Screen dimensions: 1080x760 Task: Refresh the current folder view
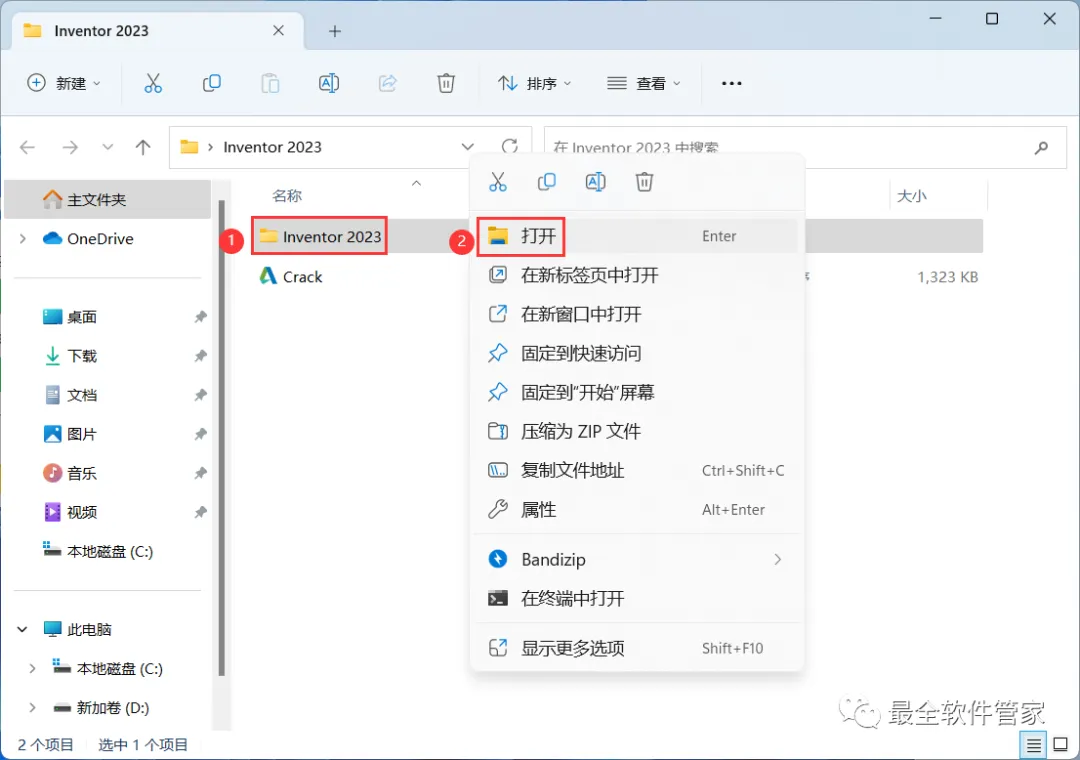click(510, 146)
